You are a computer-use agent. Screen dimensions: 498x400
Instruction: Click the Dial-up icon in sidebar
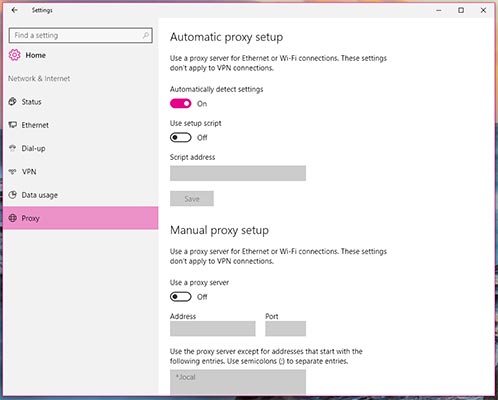[x=12, y=148]
